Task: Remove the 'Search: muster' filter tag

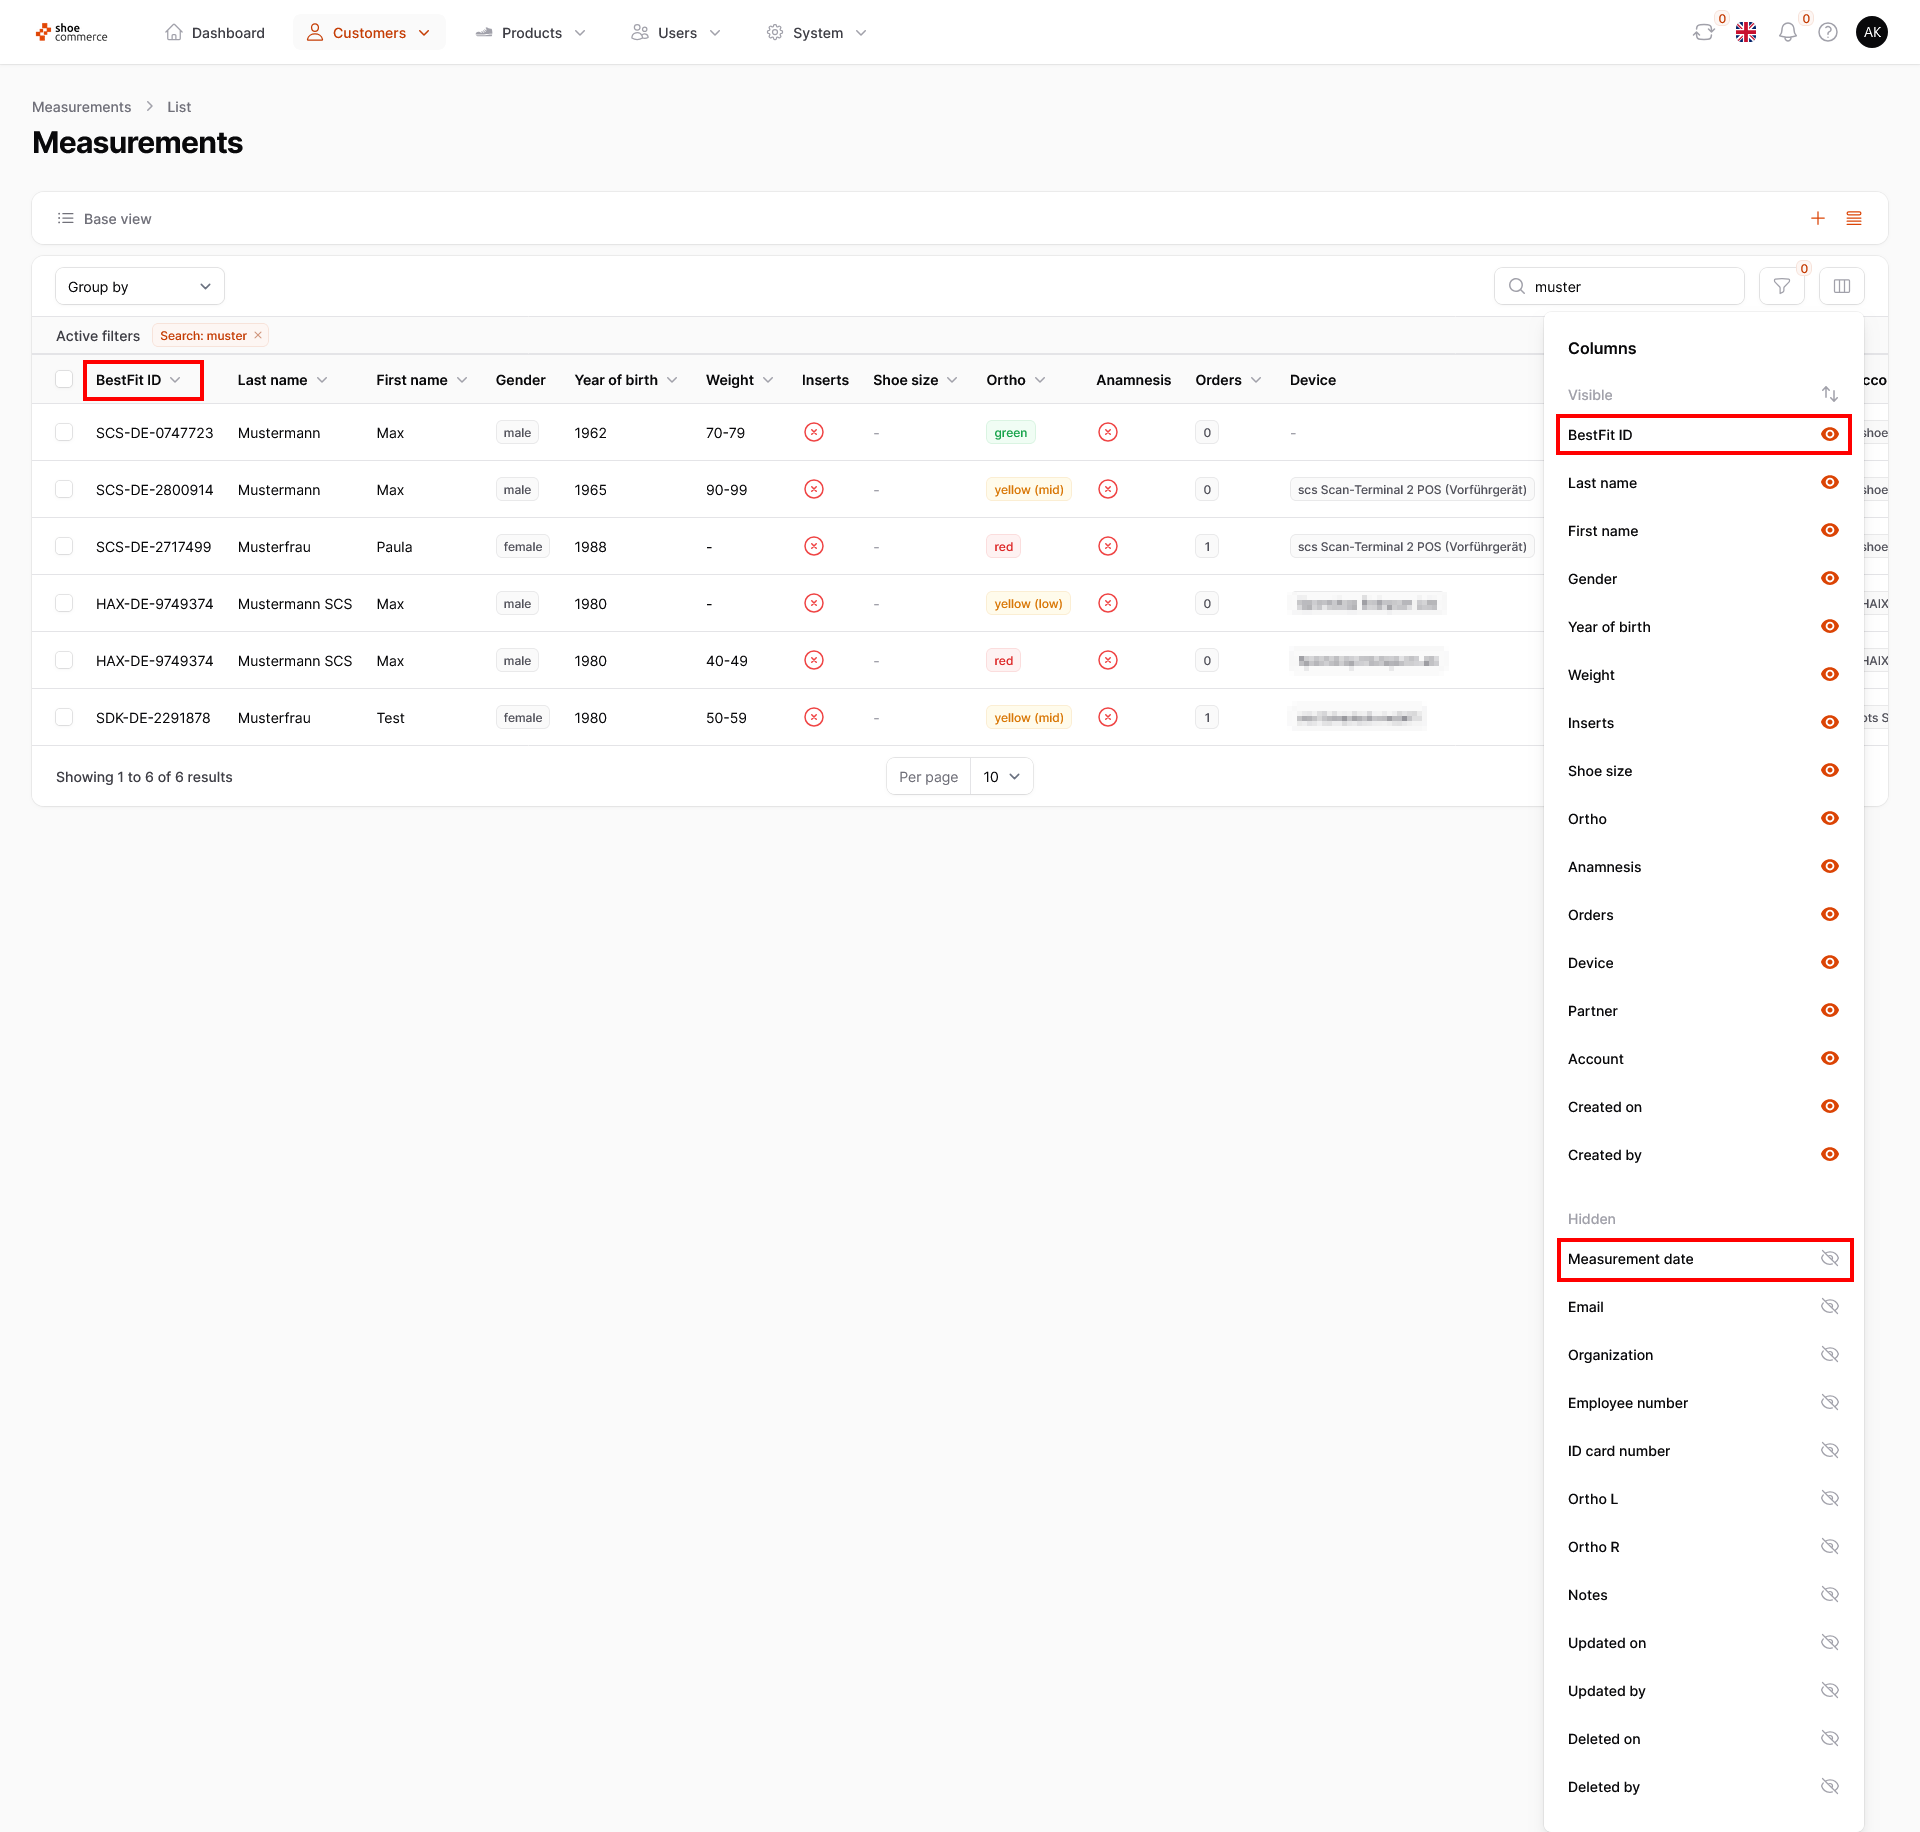Action: (258, 336)
